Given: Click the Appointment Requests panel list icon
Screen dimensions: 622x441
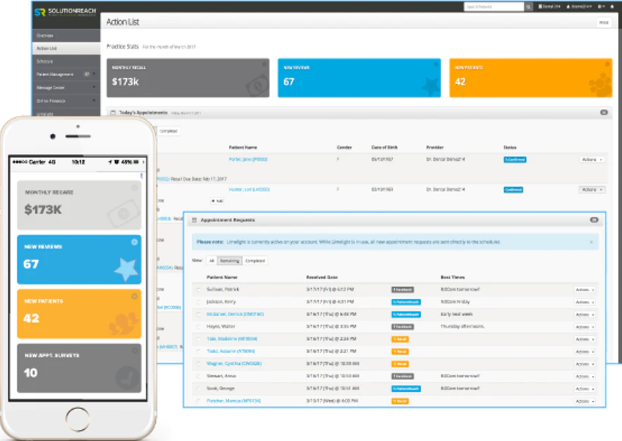Looking at the screenshot, I should (x=193, y=219).
